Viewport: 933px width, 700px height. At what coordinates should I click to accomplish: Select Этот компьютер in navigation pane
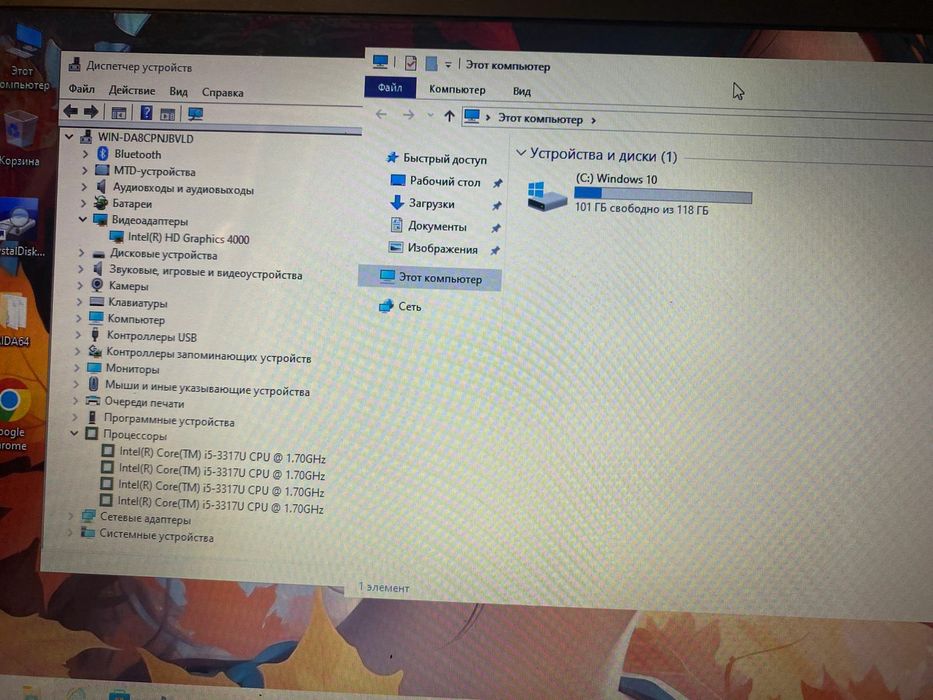tap(430, 278)
